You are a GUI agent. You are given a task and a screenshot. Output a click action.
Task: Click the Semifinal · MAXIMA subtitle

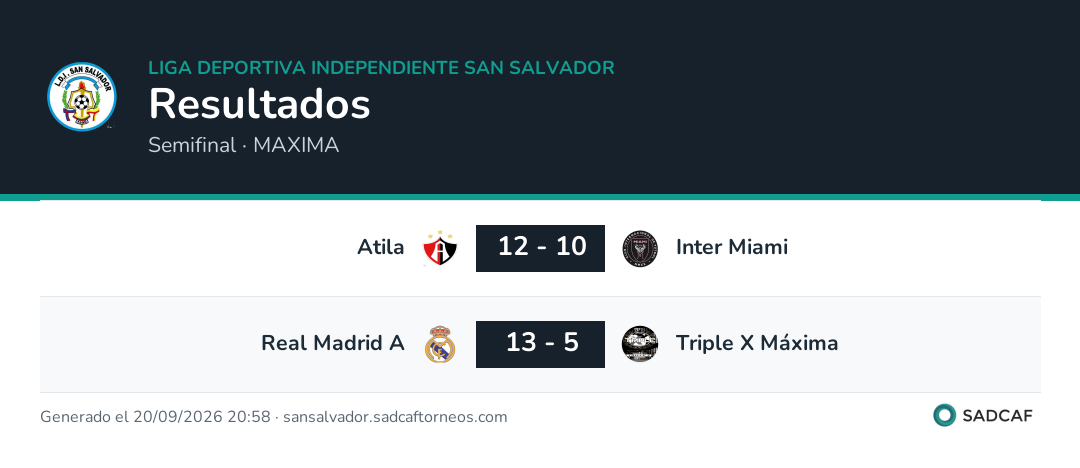click(244, 145)
